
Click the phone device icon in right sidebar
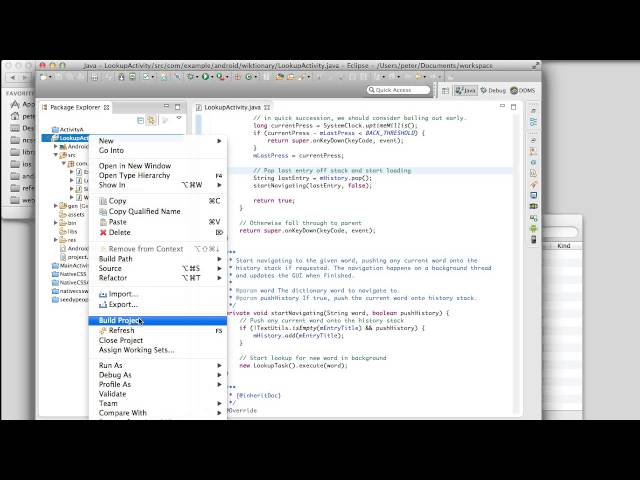[533, 240]
